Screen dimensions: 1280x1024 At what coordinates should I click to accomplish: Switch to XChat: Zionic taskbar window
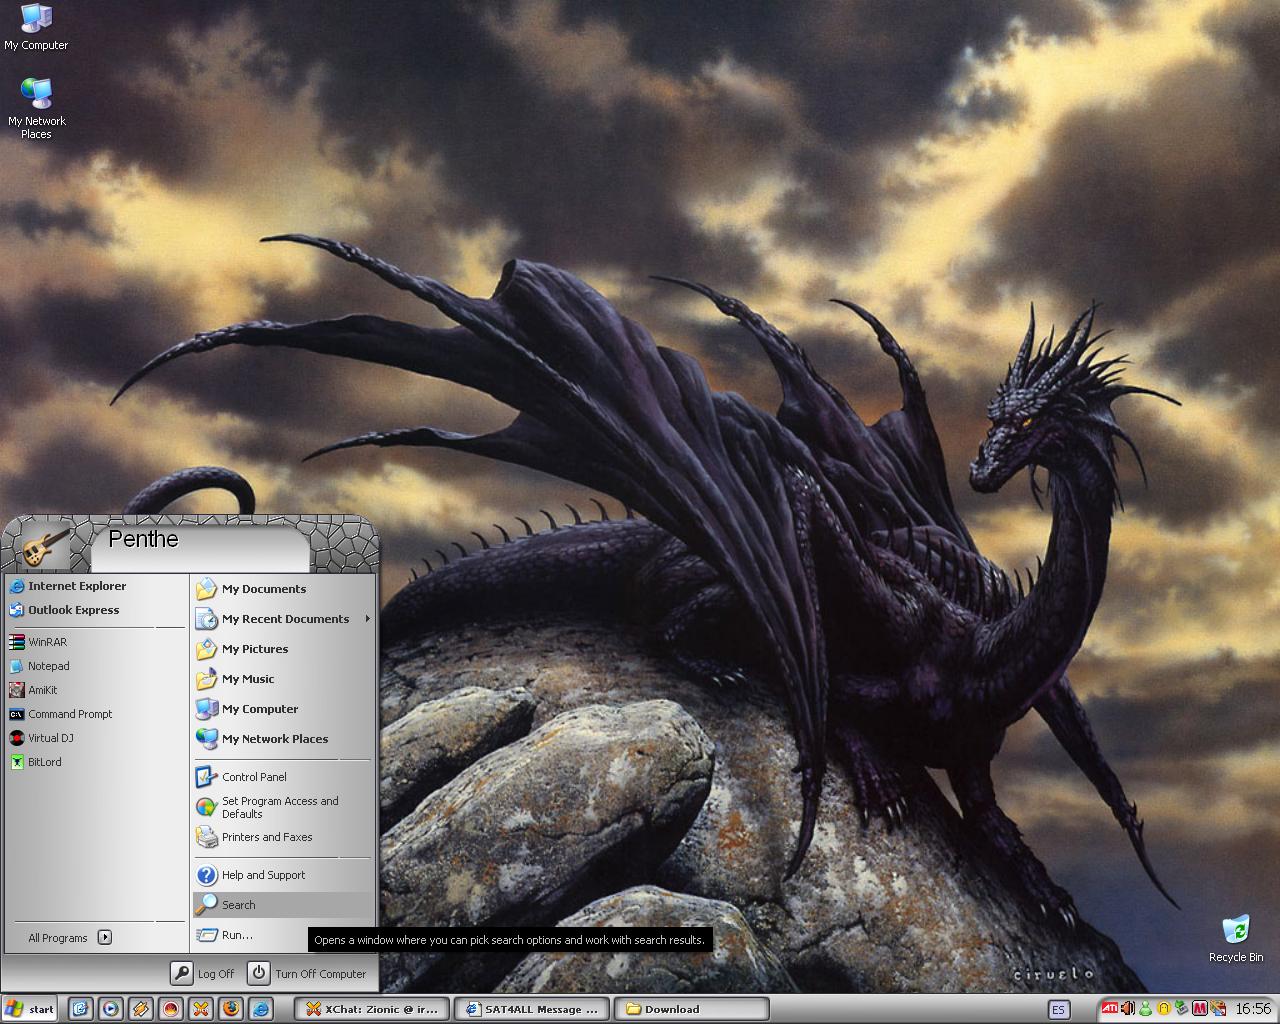(x=372, y=1009)
